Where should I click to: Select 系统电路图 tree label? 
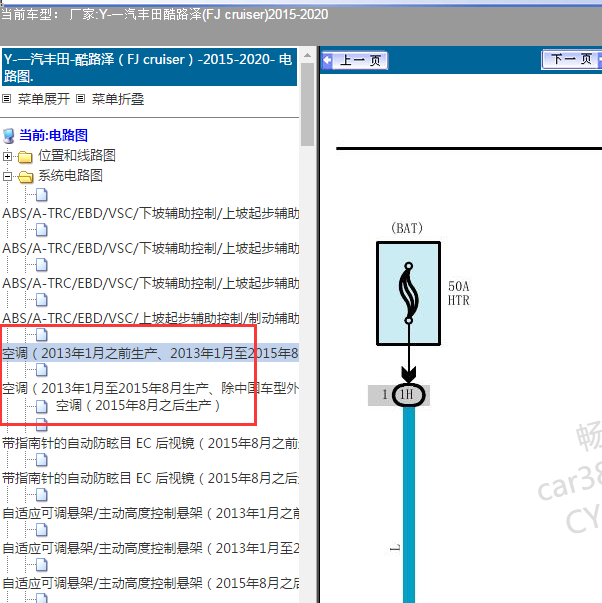coord(70,175)
